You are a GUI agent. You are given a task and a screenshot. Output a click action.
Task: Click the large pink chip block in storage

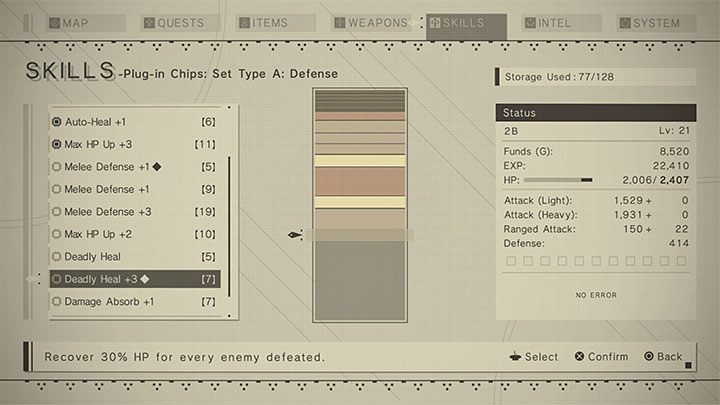tap(360, 181)
